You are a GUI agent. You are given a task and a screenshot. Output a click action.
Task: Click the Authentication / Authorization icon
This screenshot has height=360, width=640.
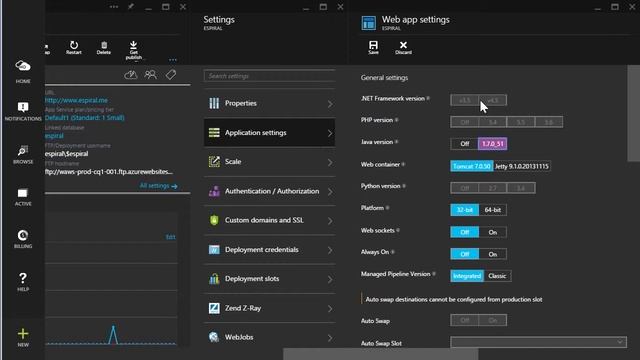tap(214, 191)
